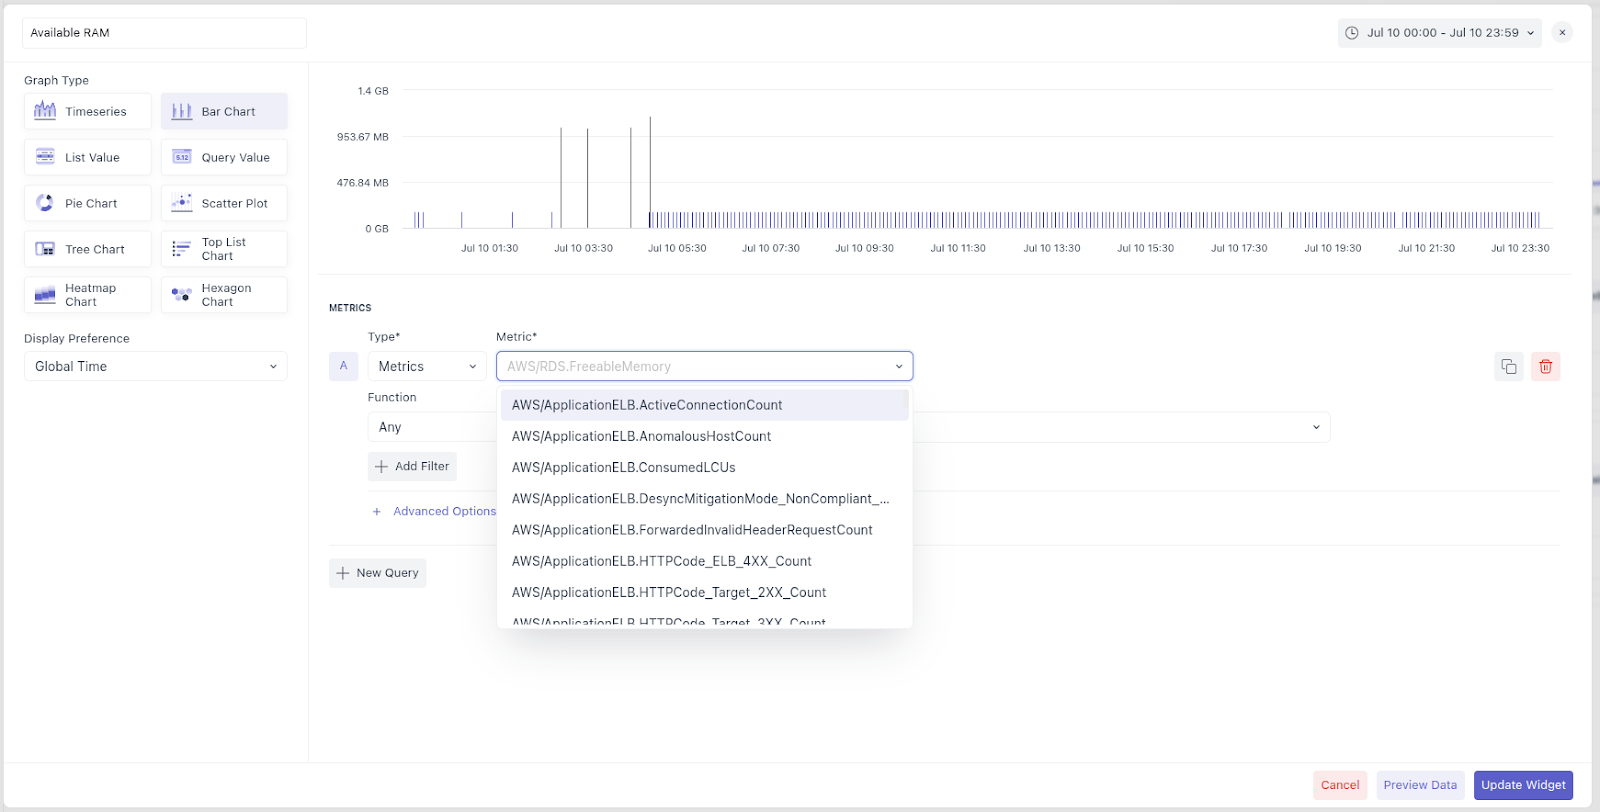The height and width of the screenshot is (812, 1600).
Task: Switch to Top List Chart type
Action: [x=224, y=249]
